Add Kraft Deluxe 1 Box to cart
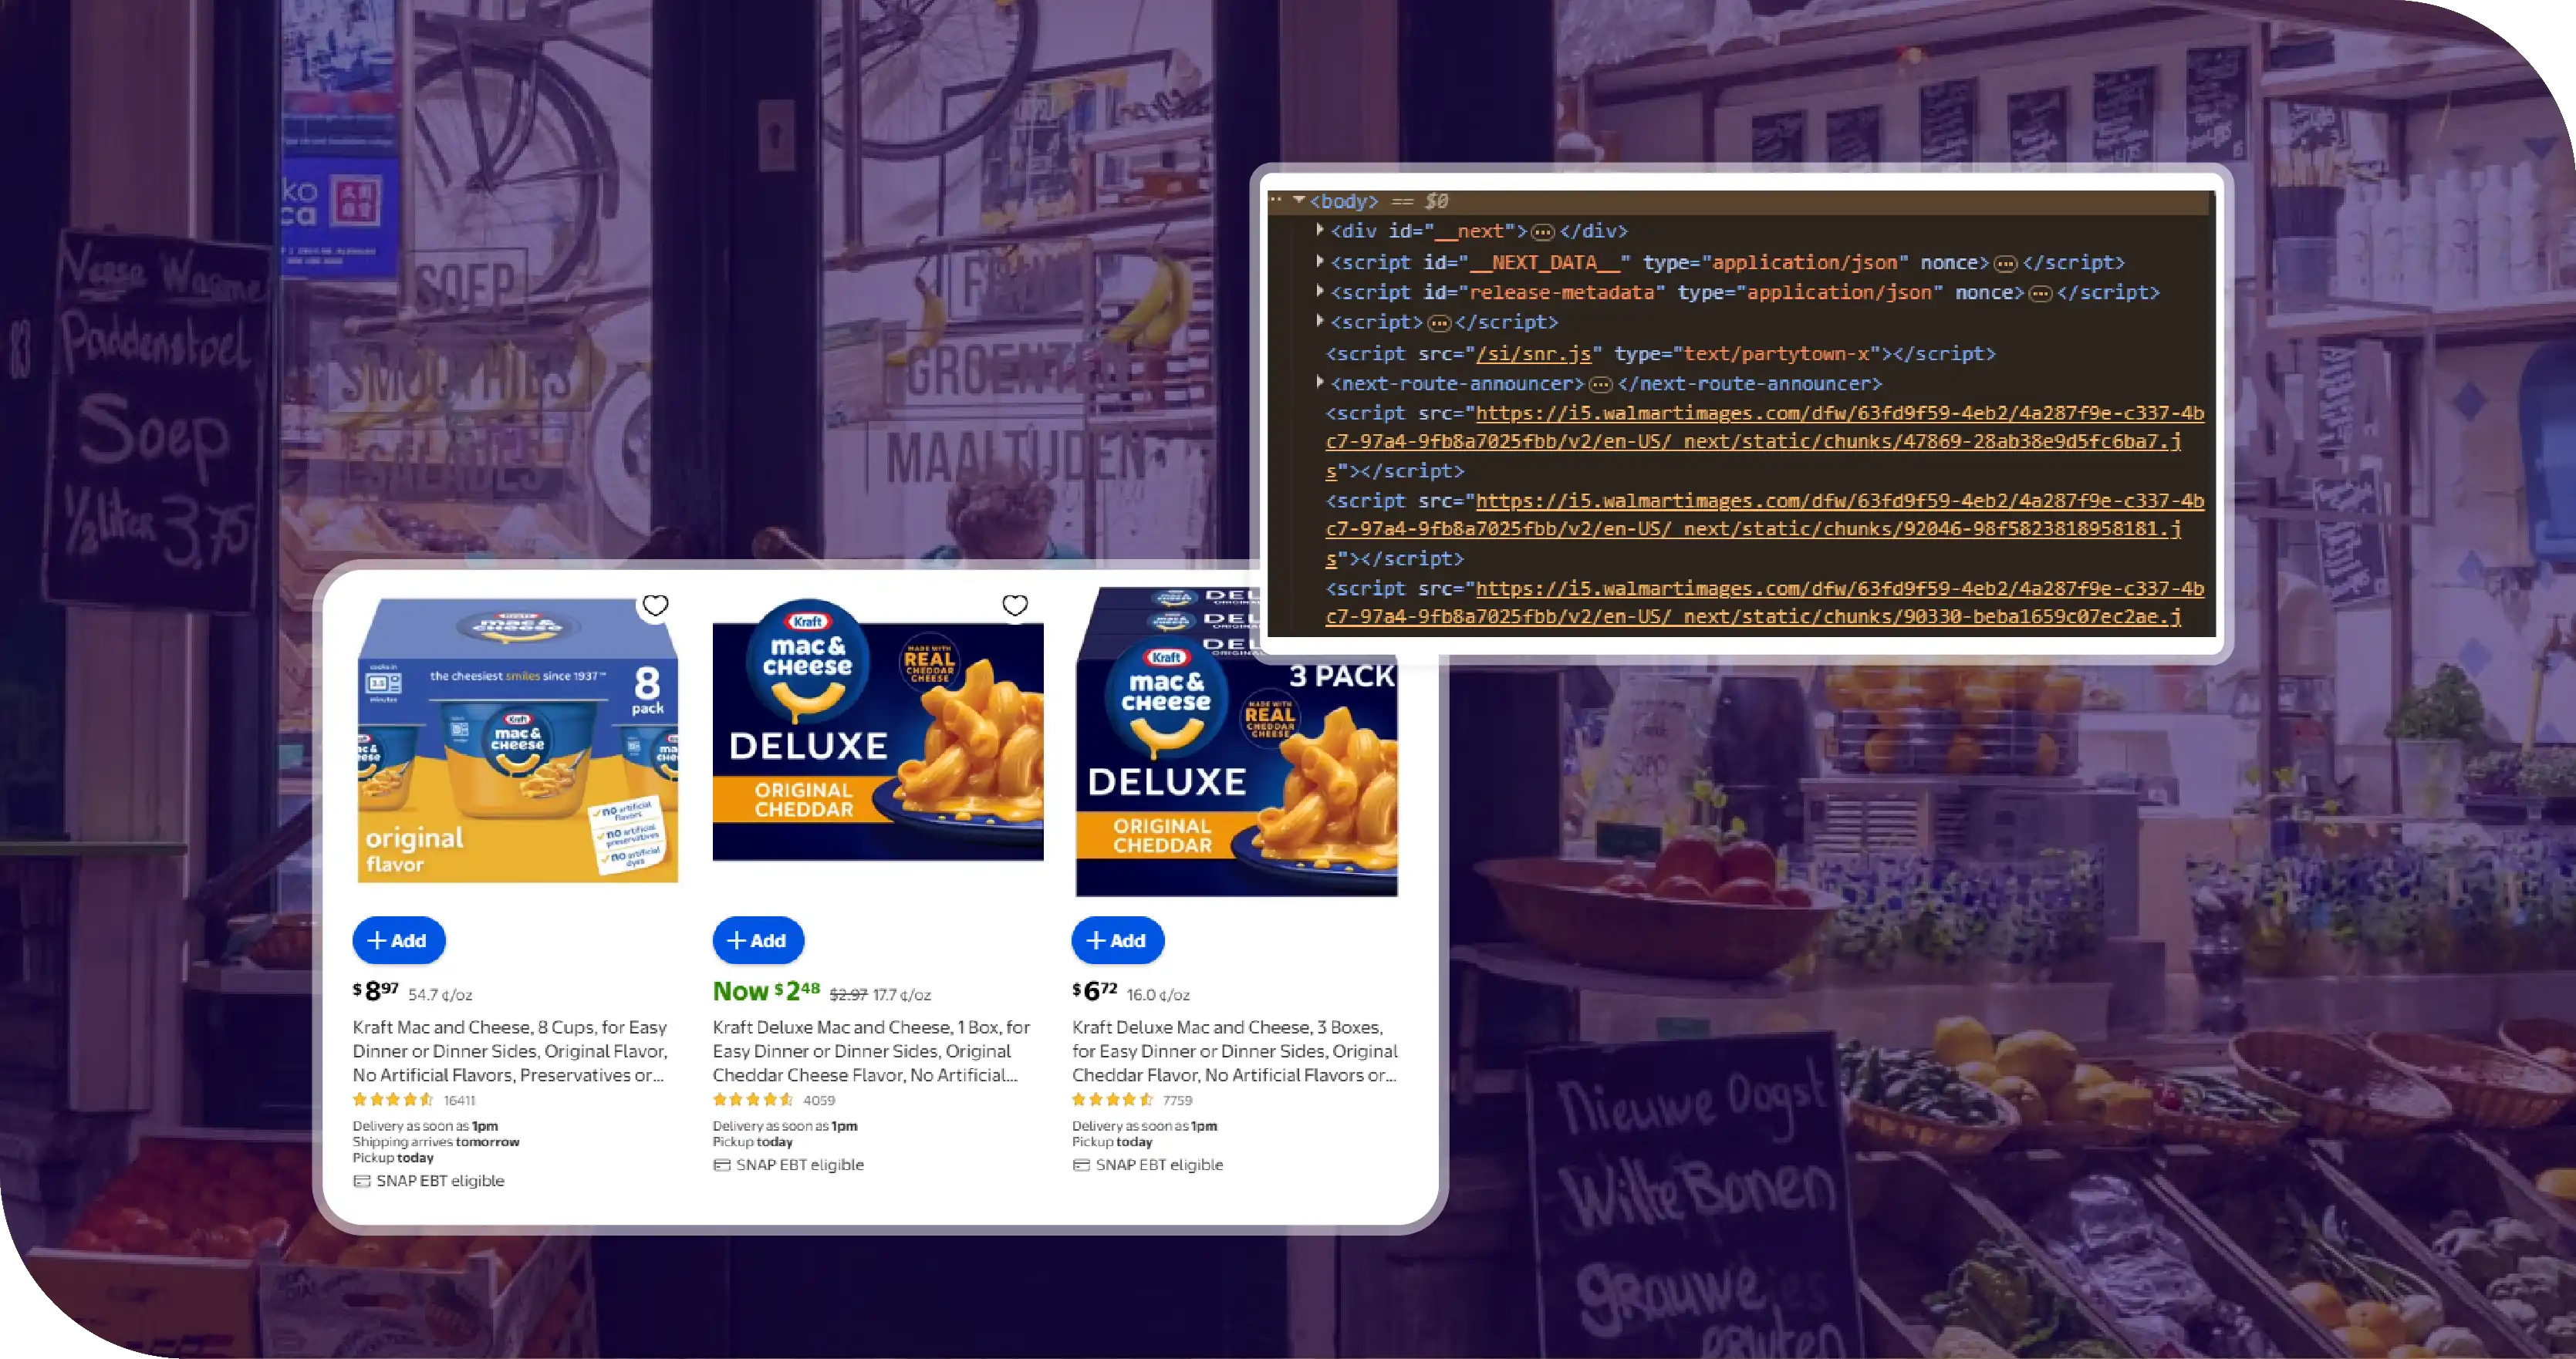The height and width of the screenshot is (1359, 2576). coord(758,940)
